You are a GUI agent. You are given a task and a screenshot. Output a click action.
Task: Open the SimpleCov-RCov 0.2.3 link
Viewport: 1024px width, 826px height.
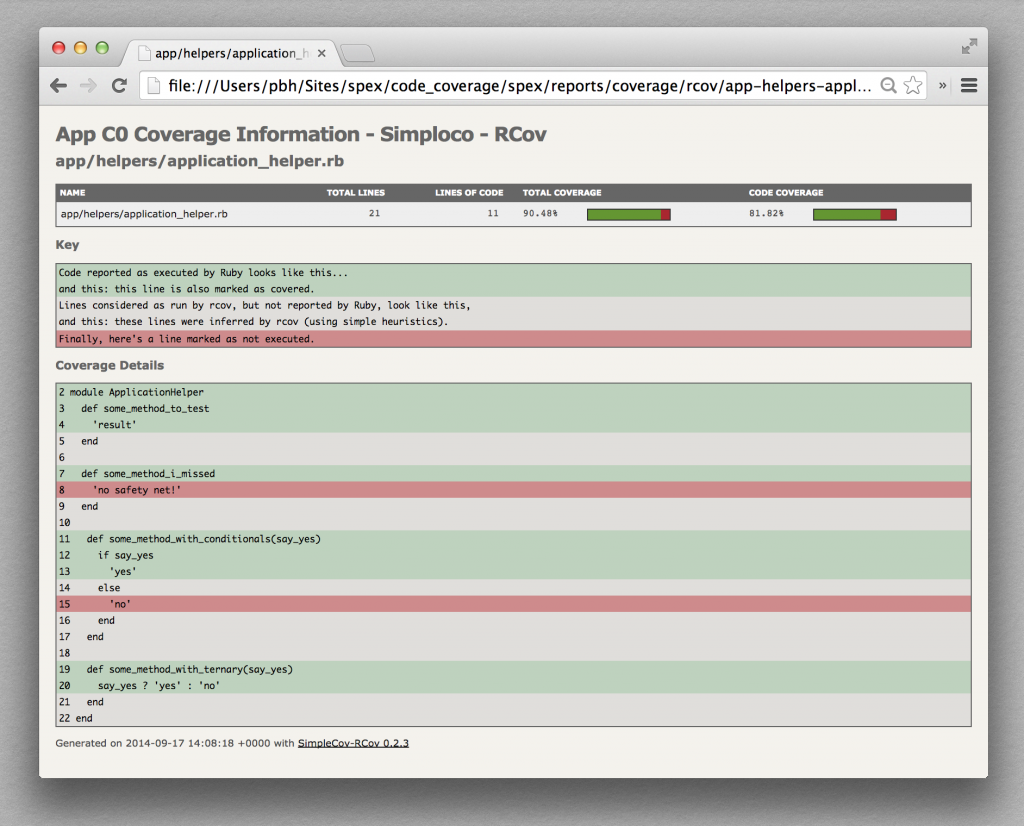(x=353, y=743)
